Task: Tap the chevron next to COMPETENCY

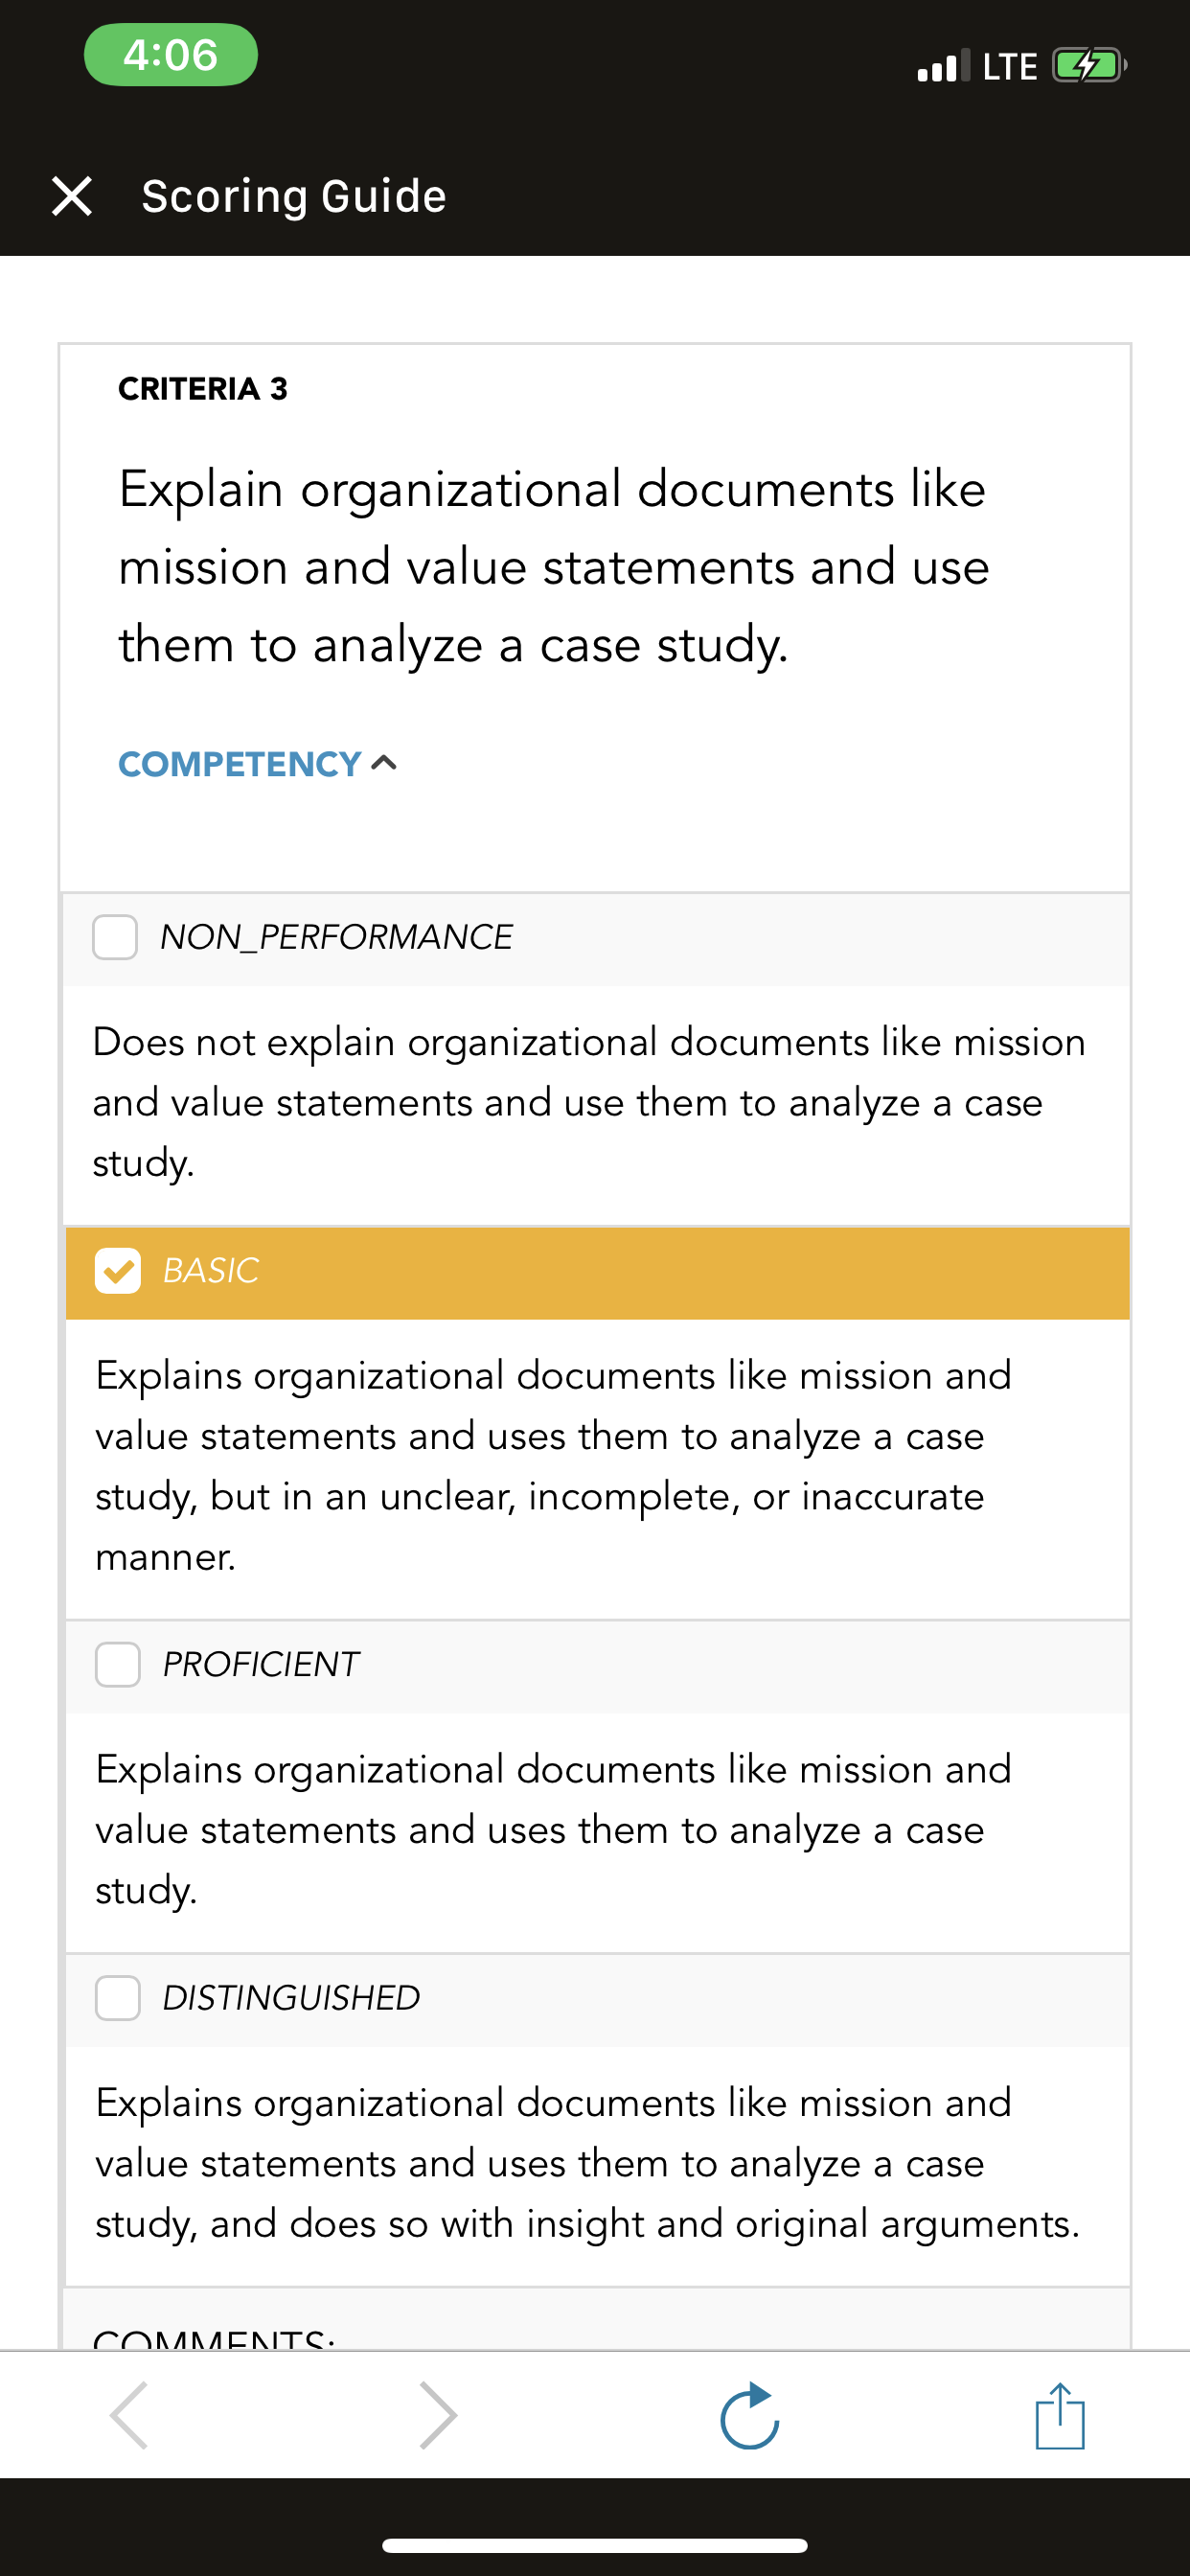Action: [x=384, y=764]
